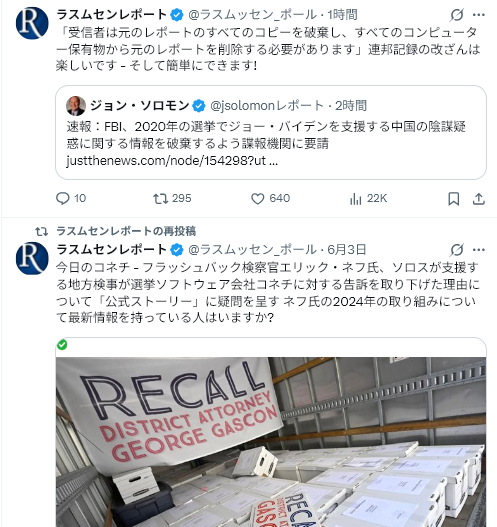Open the justthenews.com link in quoted tweet

[172, 161]
